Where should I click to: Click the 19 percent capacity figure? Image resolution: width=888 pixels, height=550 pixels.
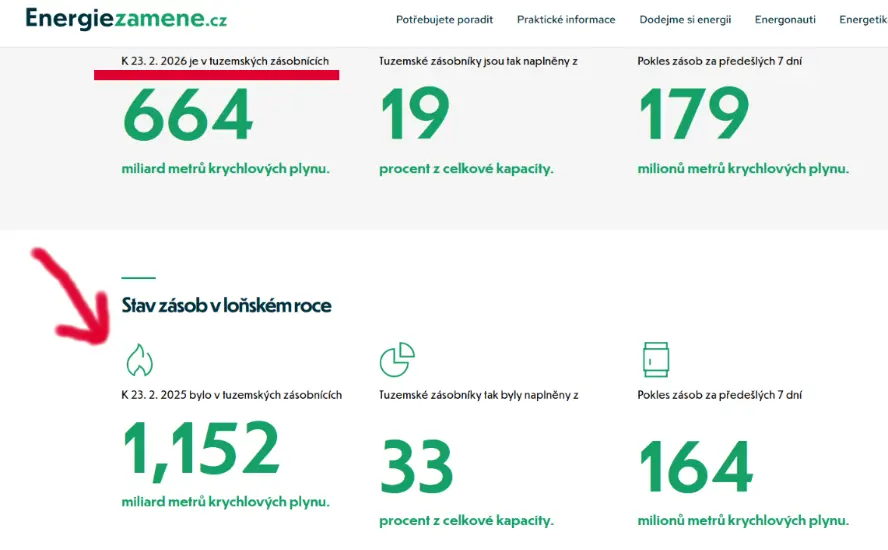415,115
